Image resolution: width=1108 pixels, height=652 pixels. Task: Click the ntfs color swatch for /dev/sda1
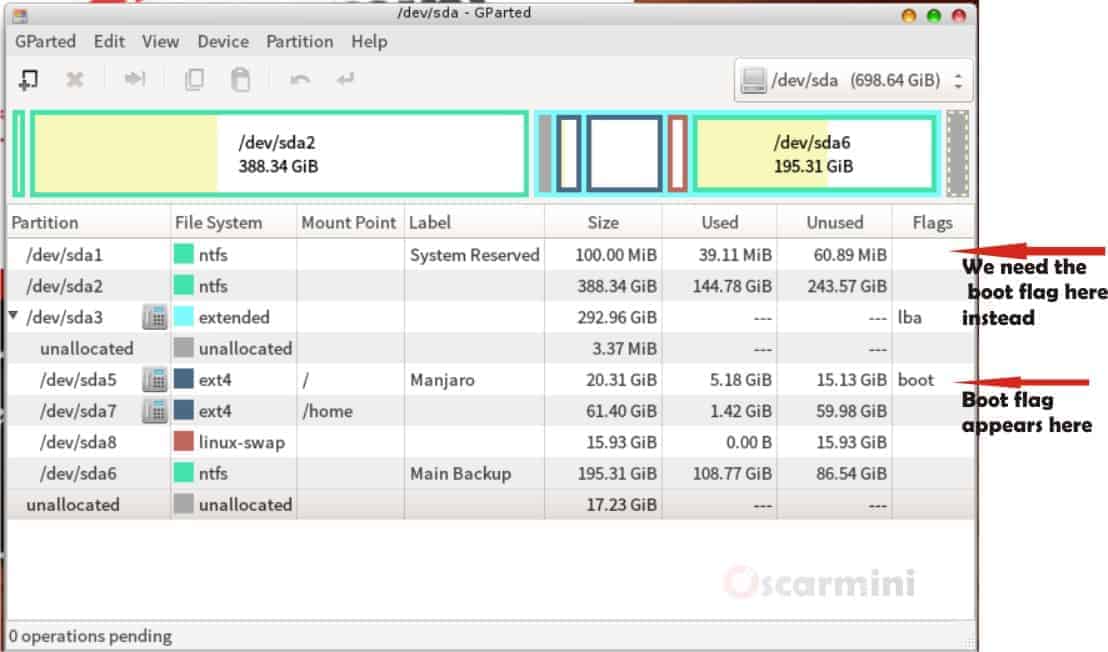(x=184, y=255)
